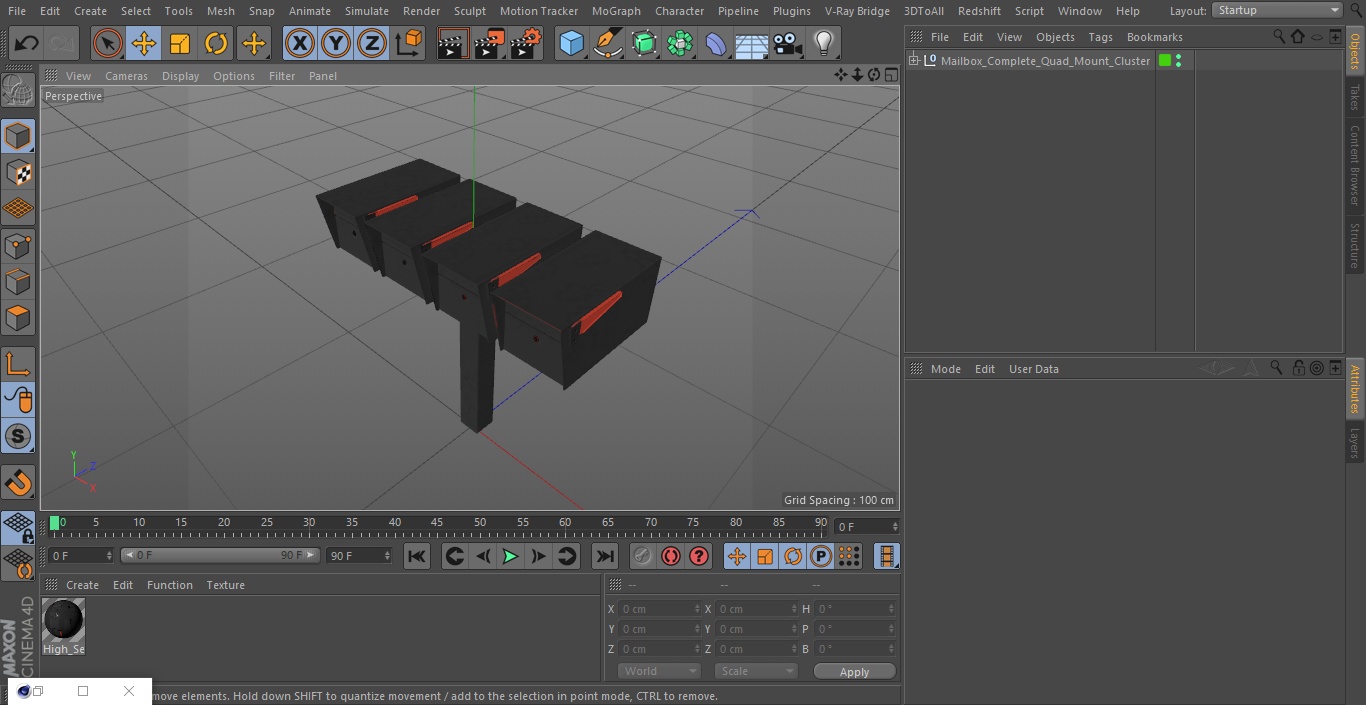Add a Camera object
Viewport: 1366px width, 705px height.
788,43
